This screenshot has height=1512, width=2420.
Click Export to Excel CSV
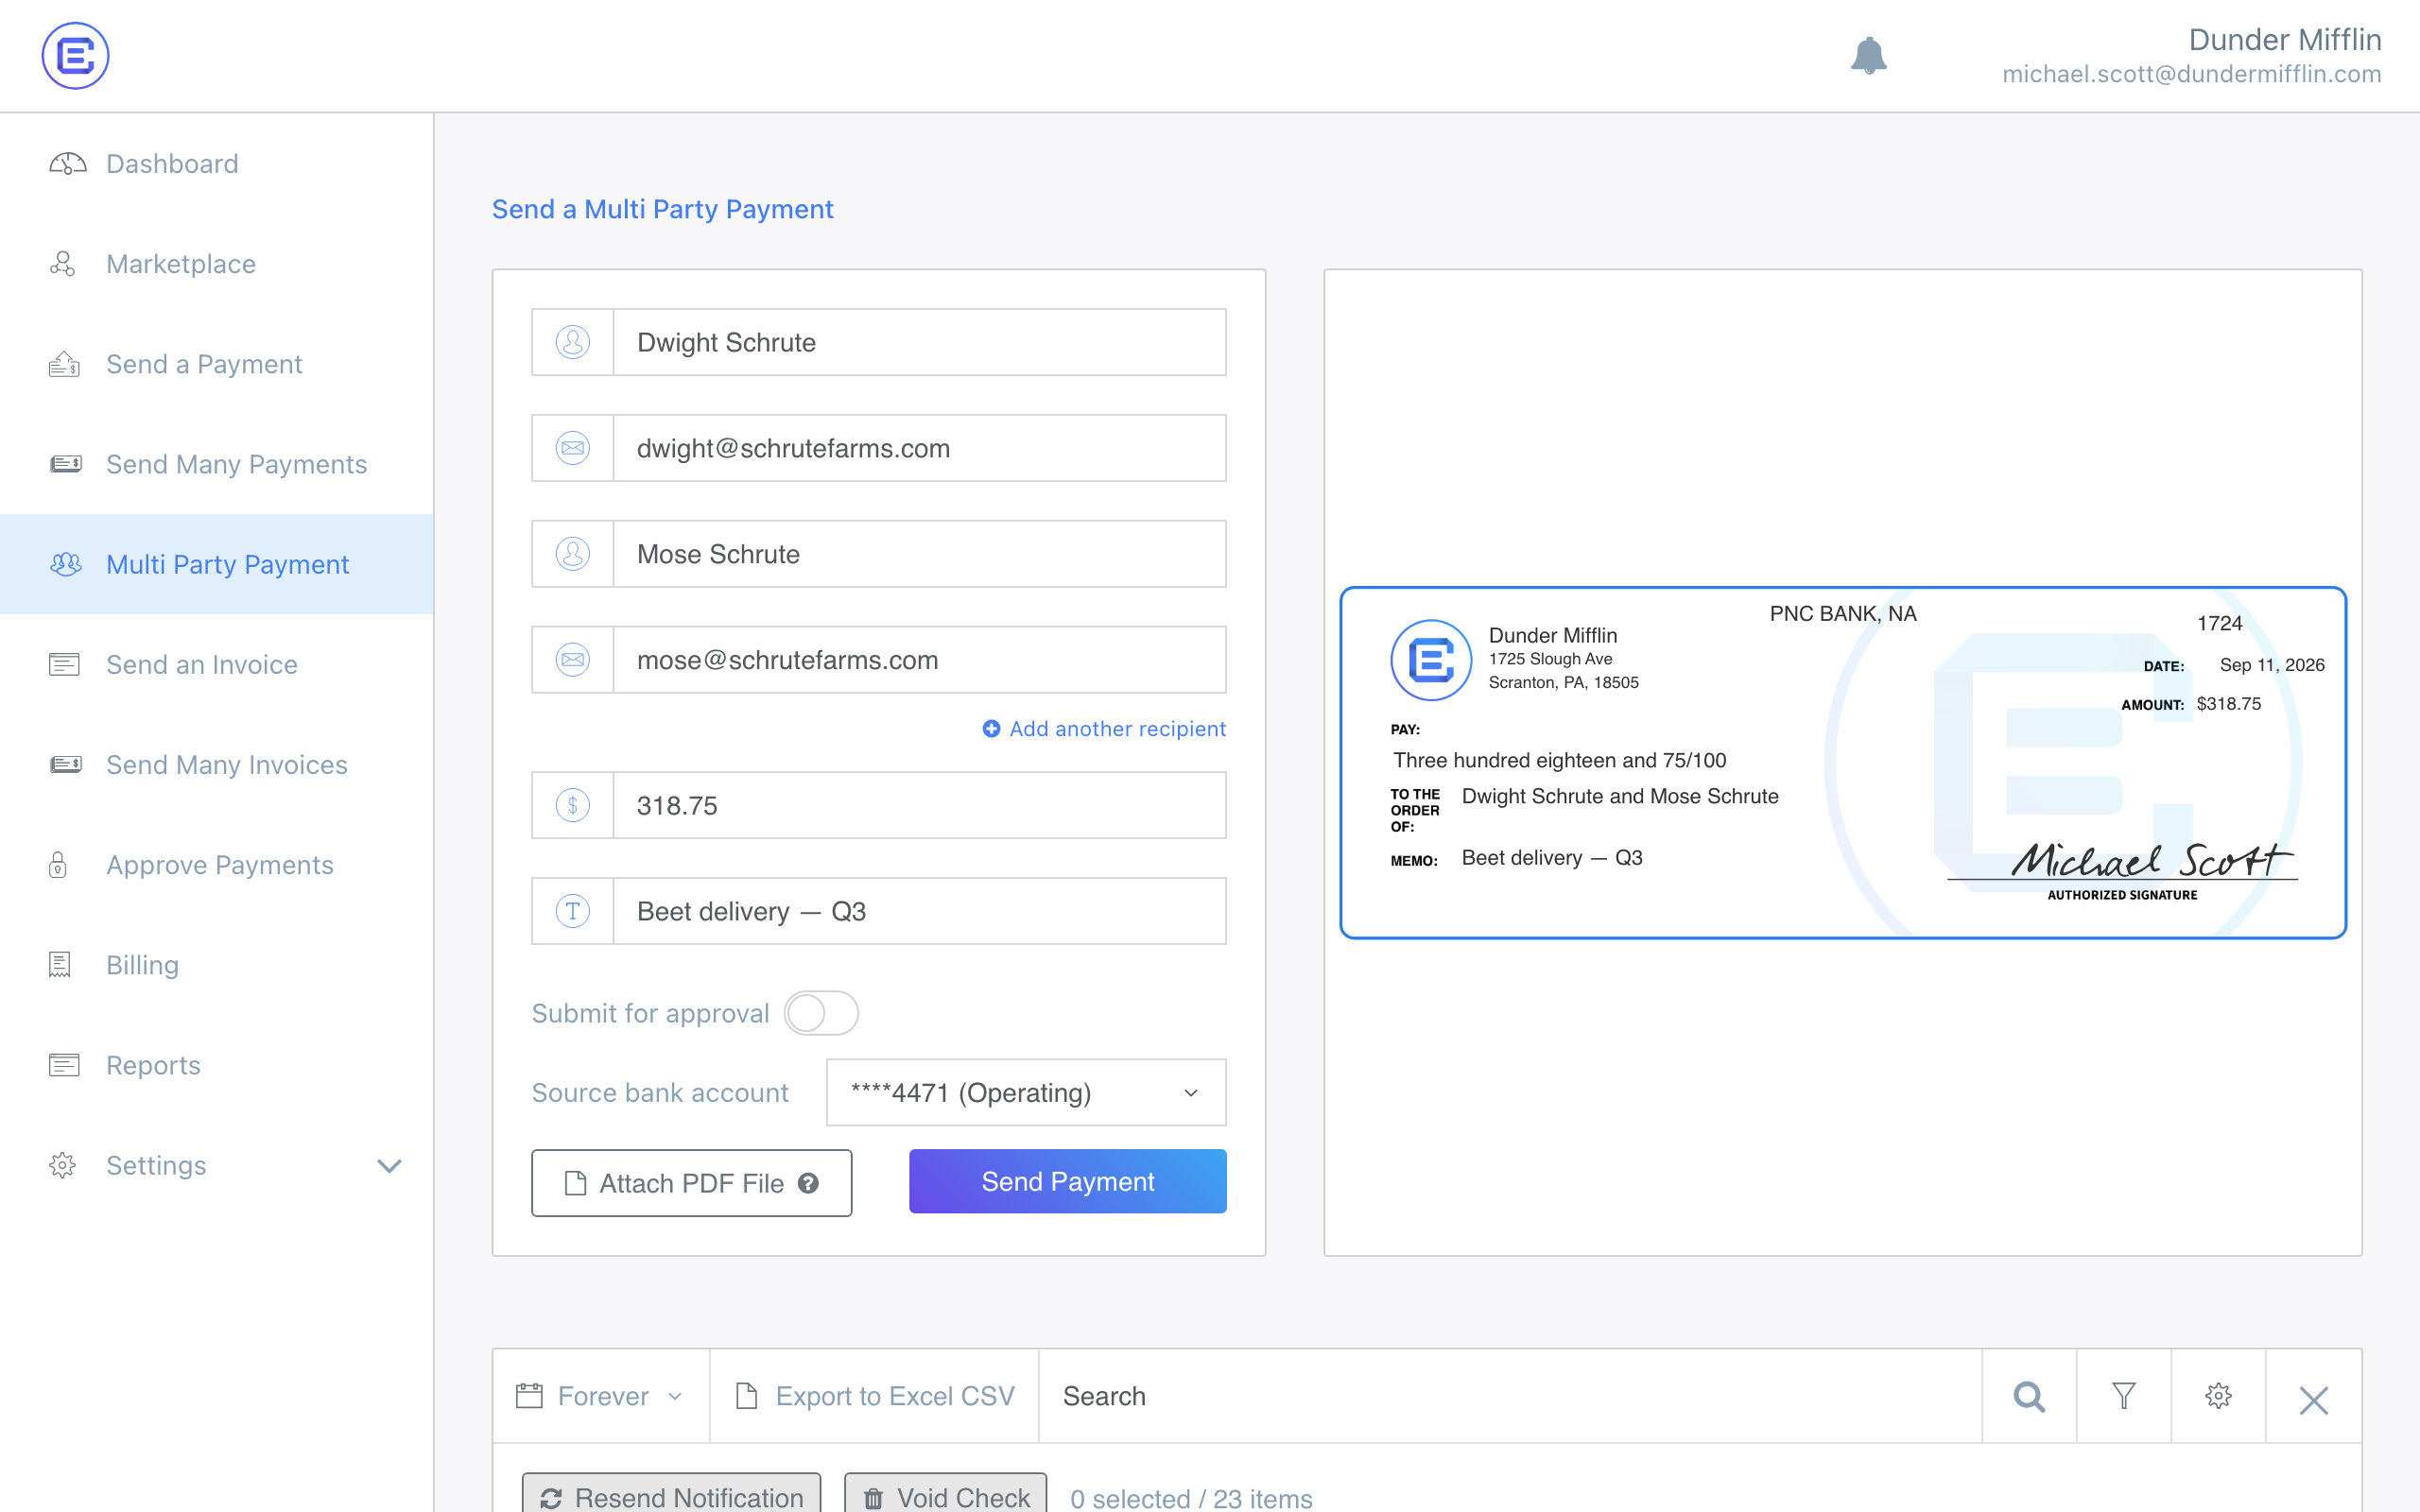pyautogui.click(x=875, y=1396)
